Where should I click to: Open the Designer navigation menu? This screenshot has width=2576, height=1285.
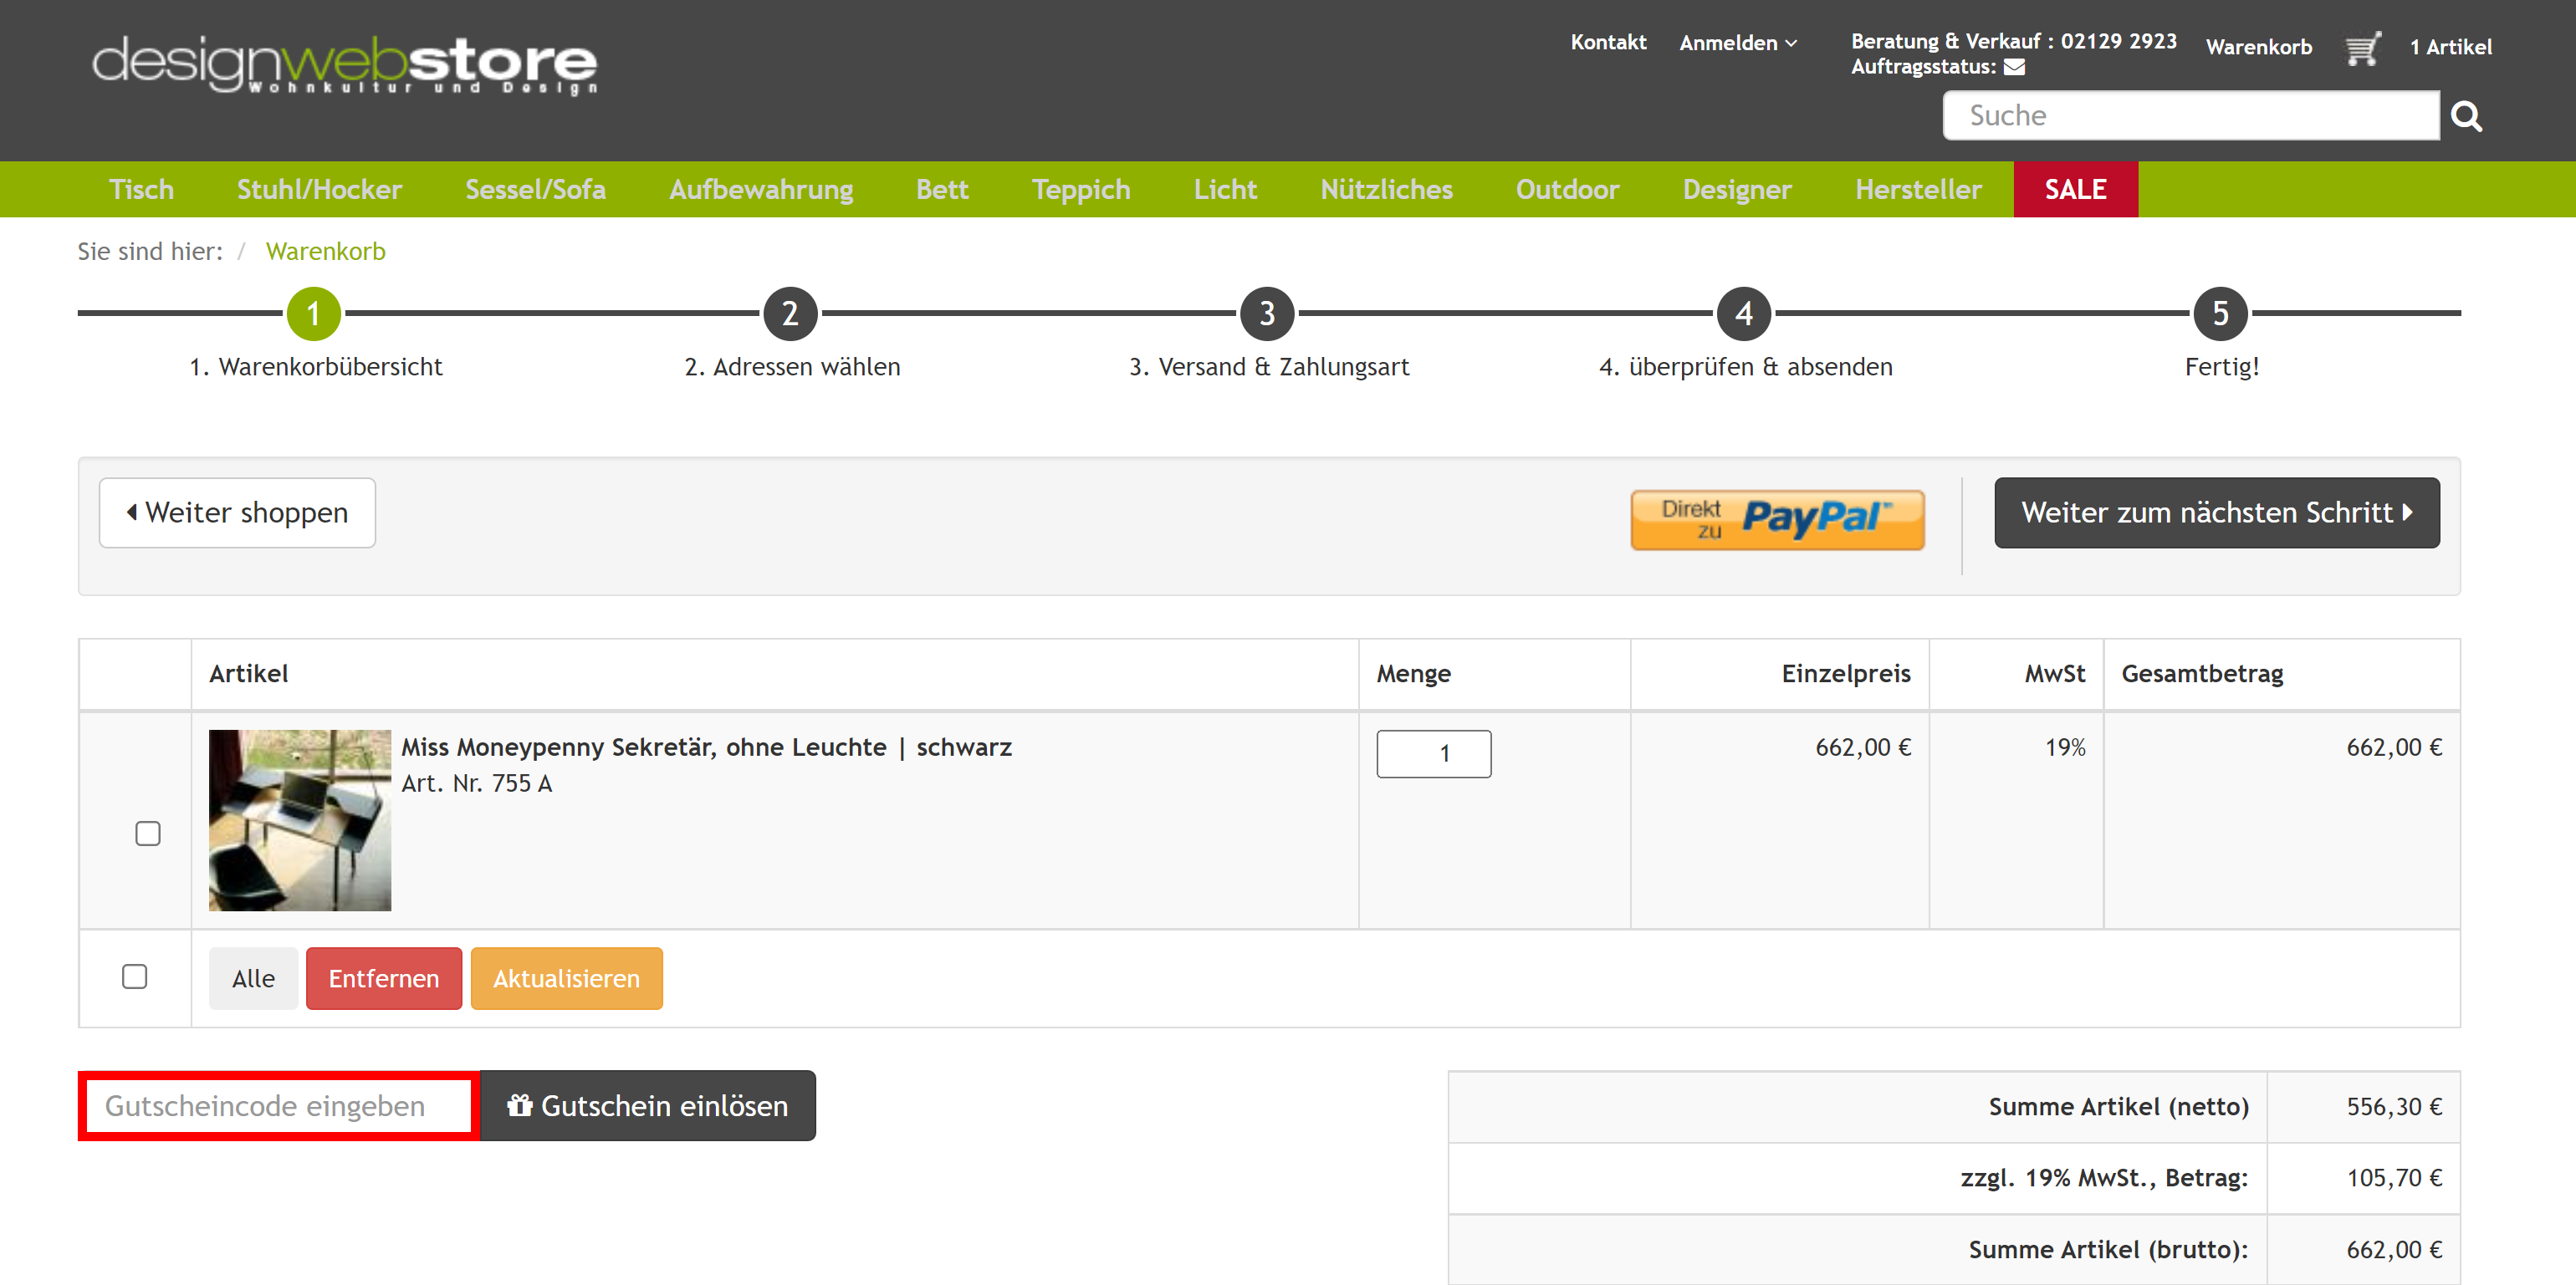(x=1737, y=189)
